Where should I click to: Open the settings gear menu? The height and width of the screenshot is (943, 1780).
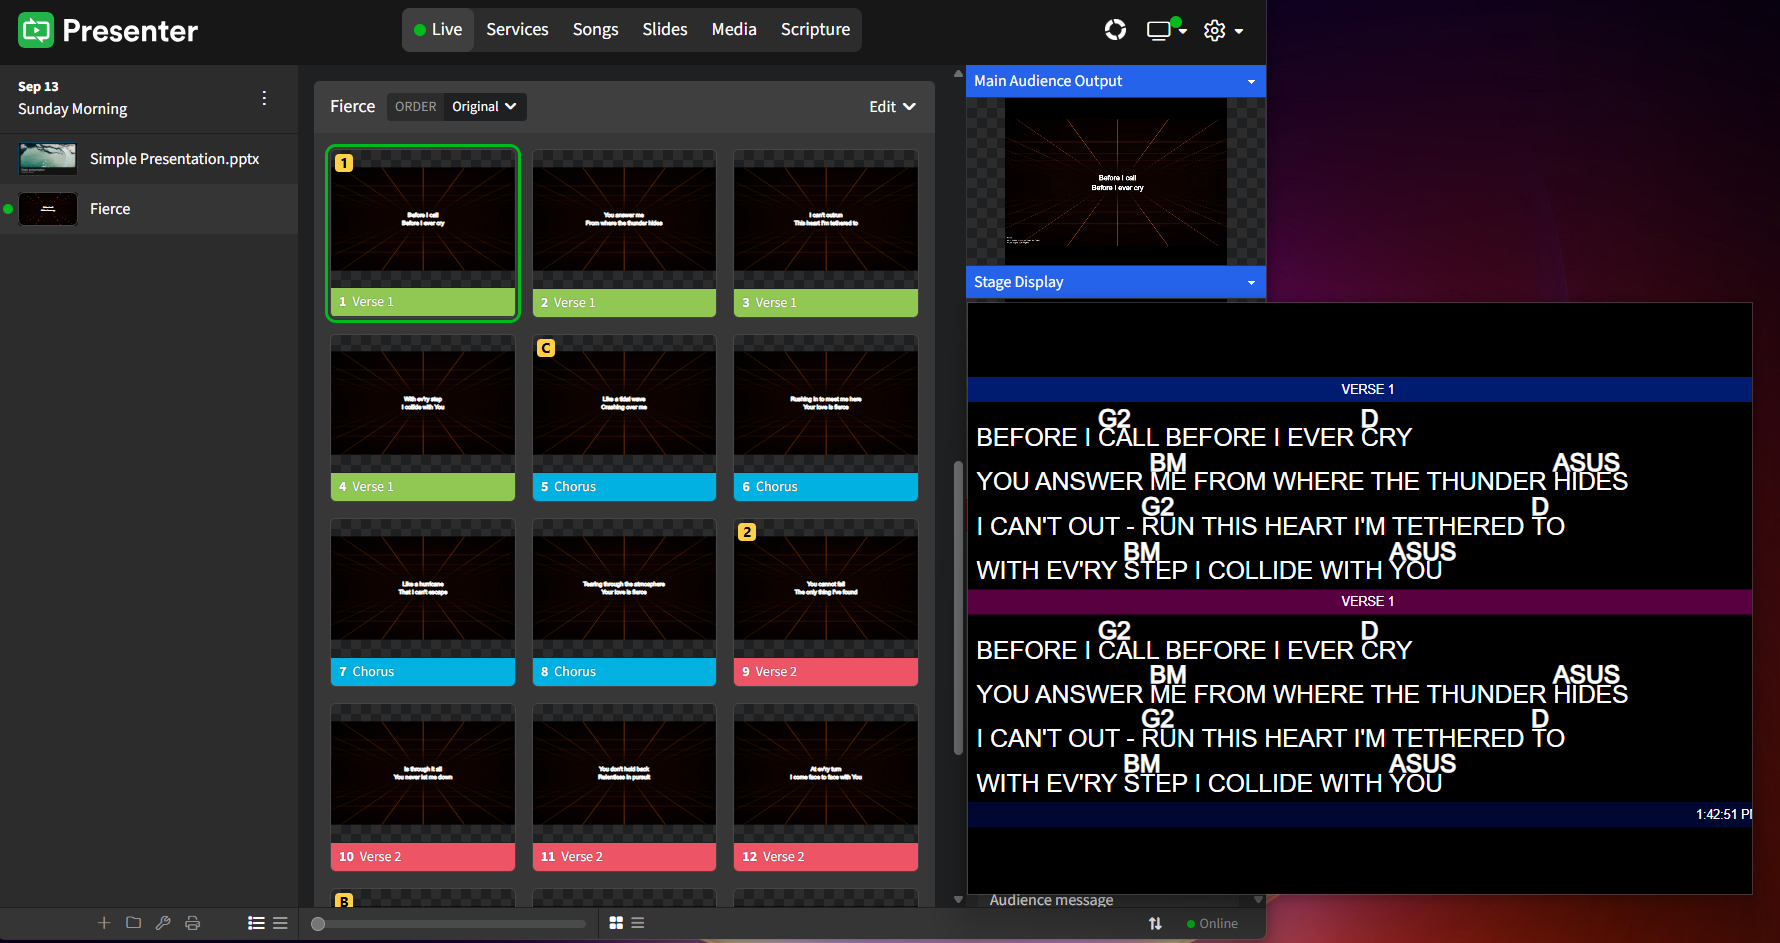[x=1223, y=30]
